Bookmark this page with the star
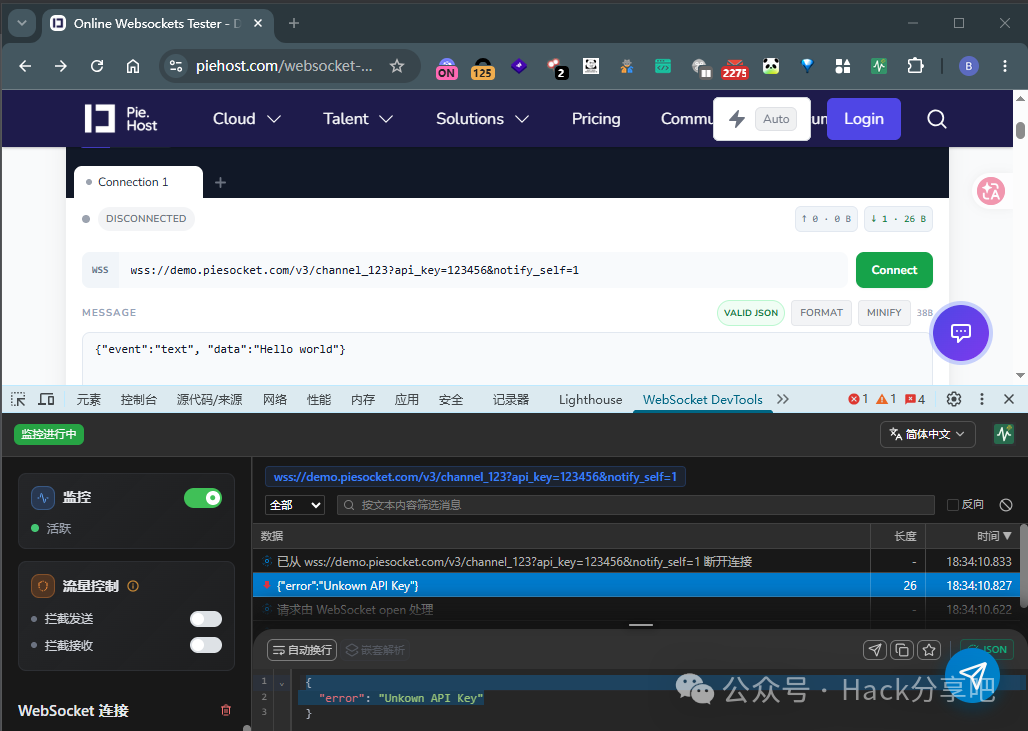1028x731 pixels. pyautogui.click(x=397, y=66)
